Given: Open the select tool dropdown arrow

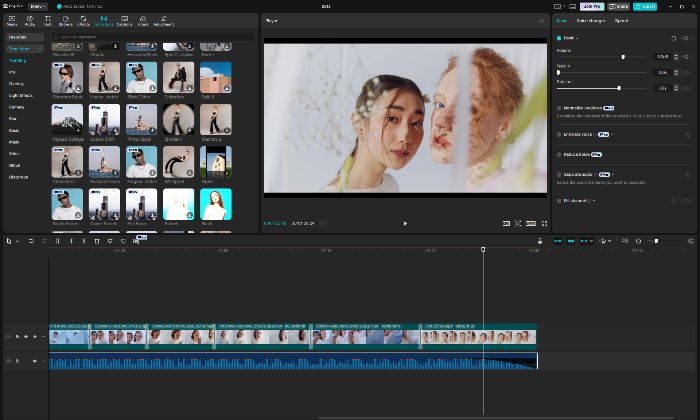Looking at the screenshot, I should (17, 241).
